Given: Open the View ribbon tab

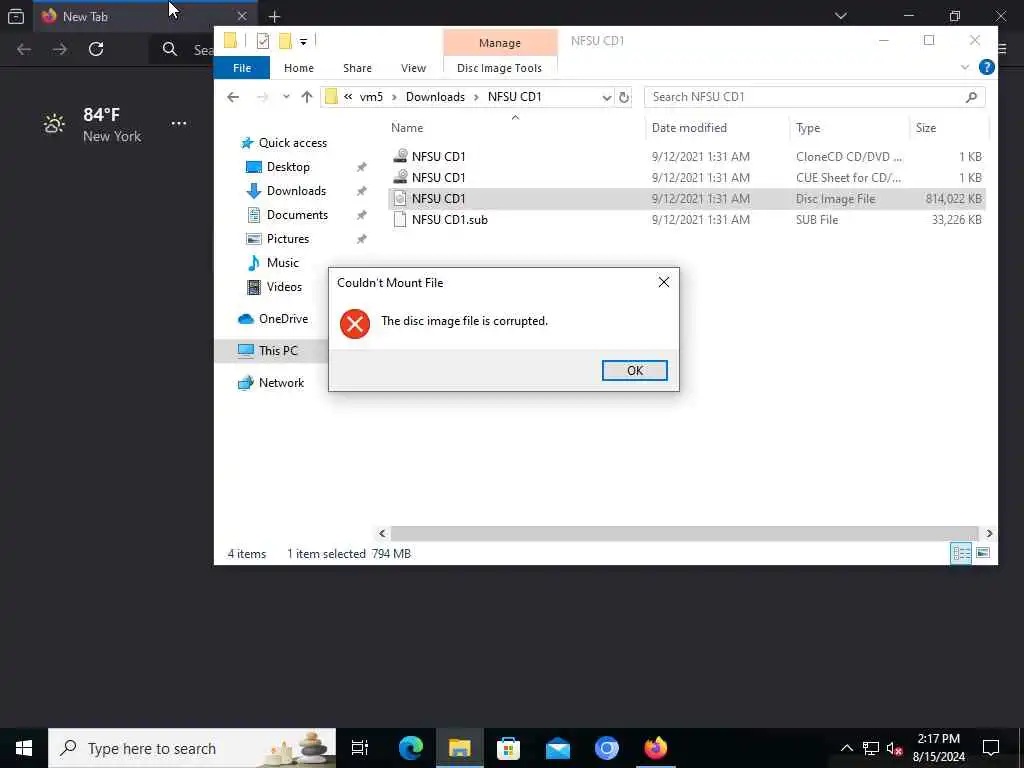Looking at the screenshot, I should (413, 68).
